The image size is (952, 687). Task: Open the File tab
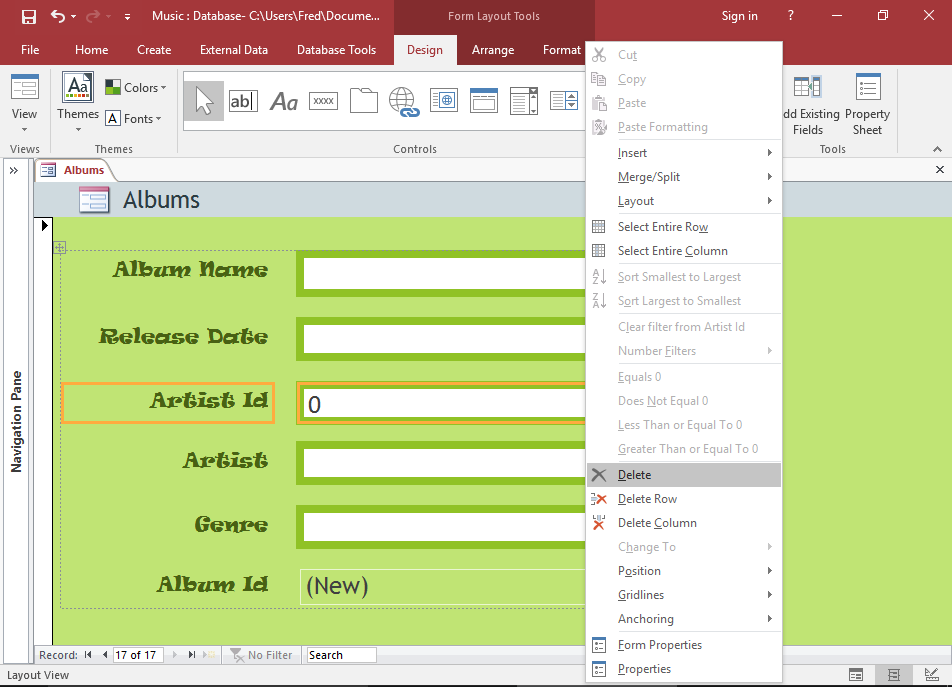pyautogui.click(x=30, y=50)
